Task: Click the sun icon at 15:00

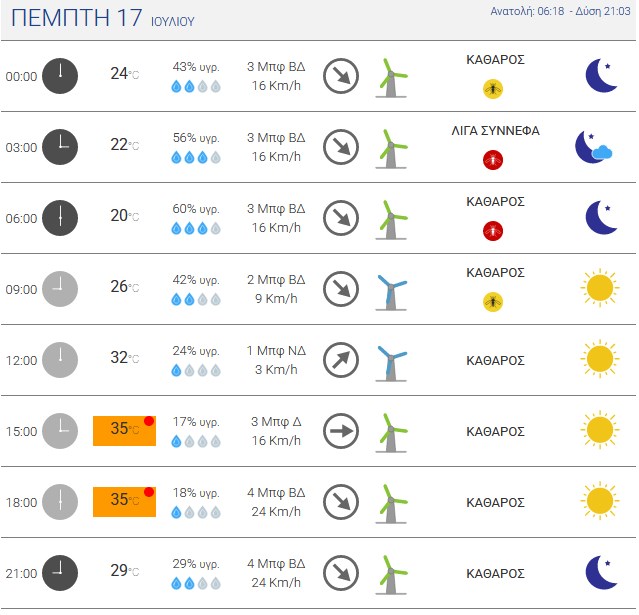Action: coord(599,430)
